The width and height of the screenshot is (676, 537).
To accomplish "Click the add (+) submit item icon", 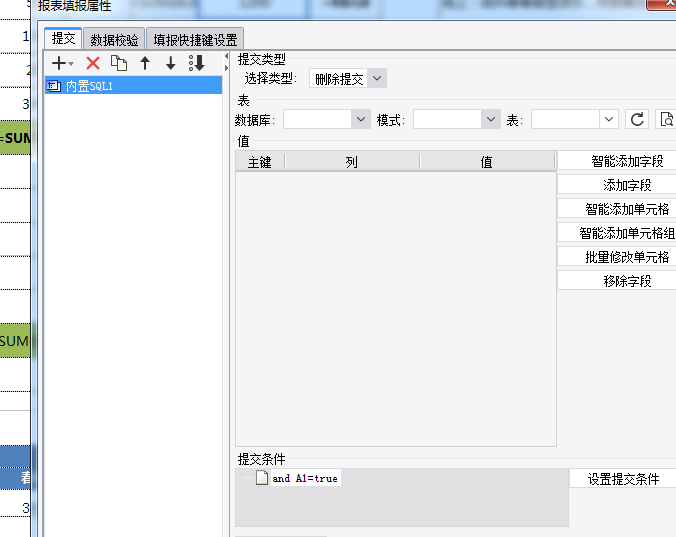I will point(62,63).
